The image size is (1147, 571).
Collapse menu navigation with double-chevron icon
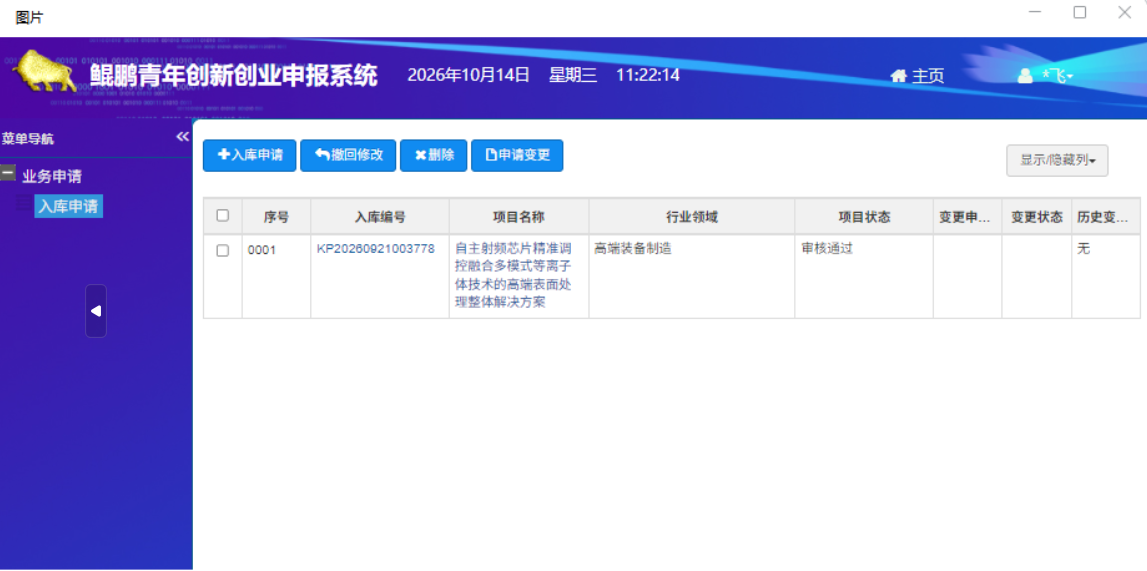tap(182, 137)
